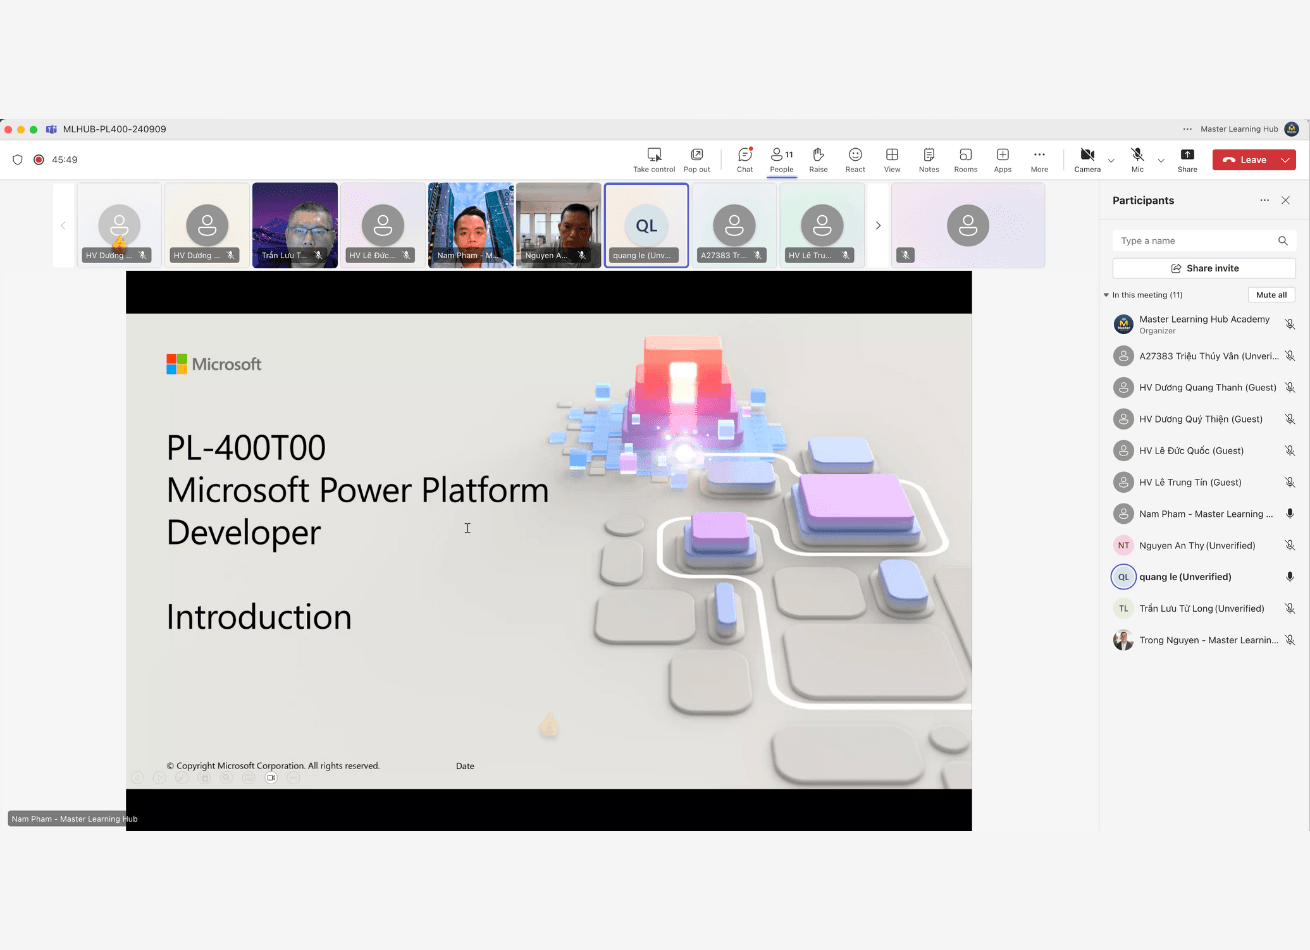The image size is (1310, 950).
Task: Click muted mic beside HV Lê Đức Quốc
Action: [1290, 451]
